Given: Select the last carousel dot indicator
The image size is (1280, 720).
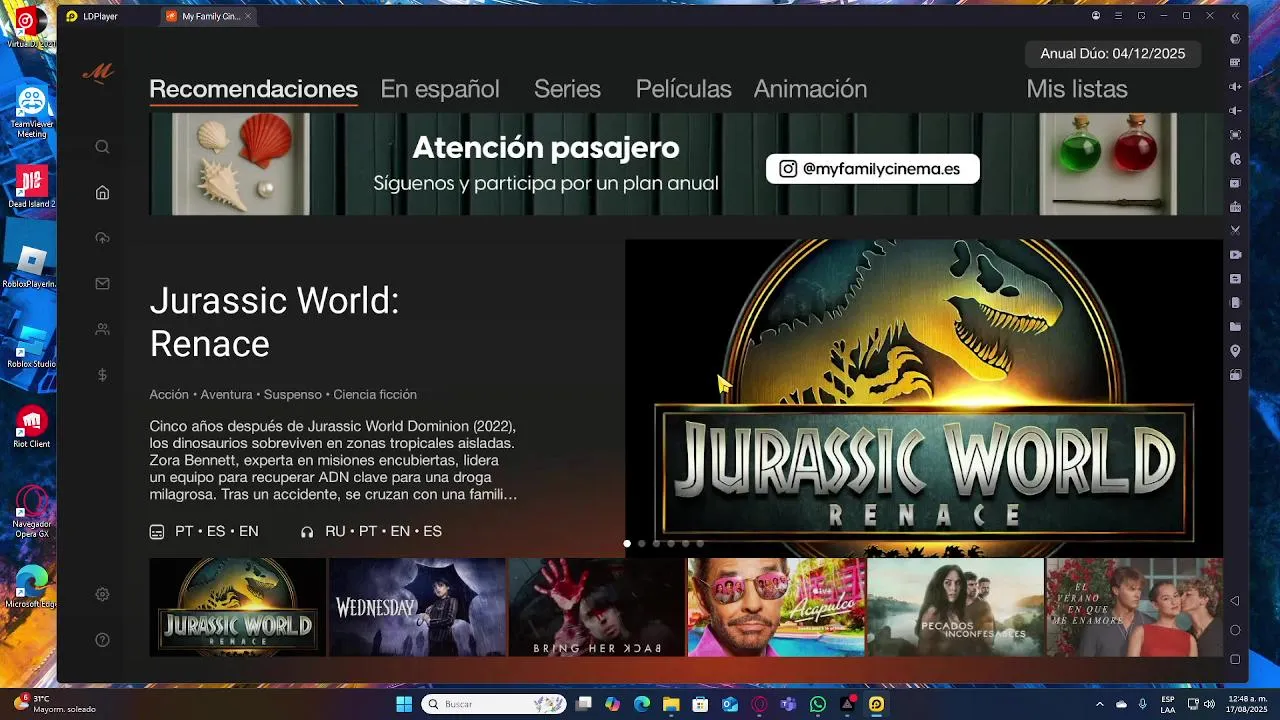Looking at the screenshot, I should click(x=700, y=544).
